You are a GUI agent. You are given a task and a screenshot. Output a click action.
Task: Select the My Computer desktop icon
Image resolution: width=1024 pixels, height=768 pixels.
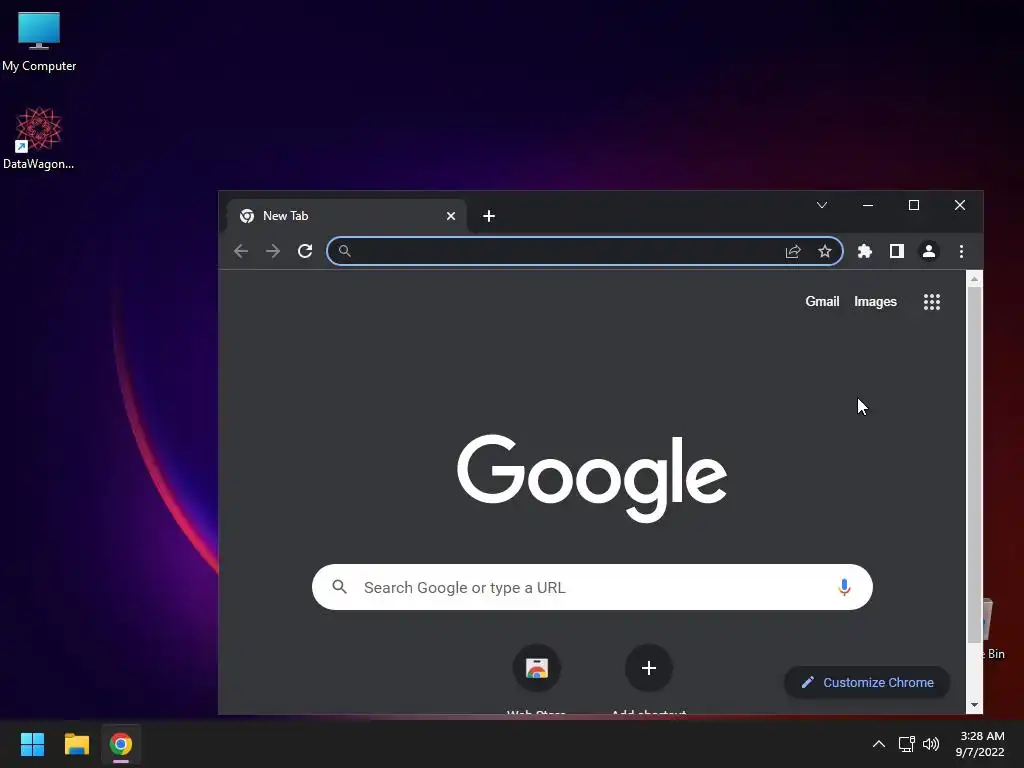pyautogui.click(x=39, y=42)
